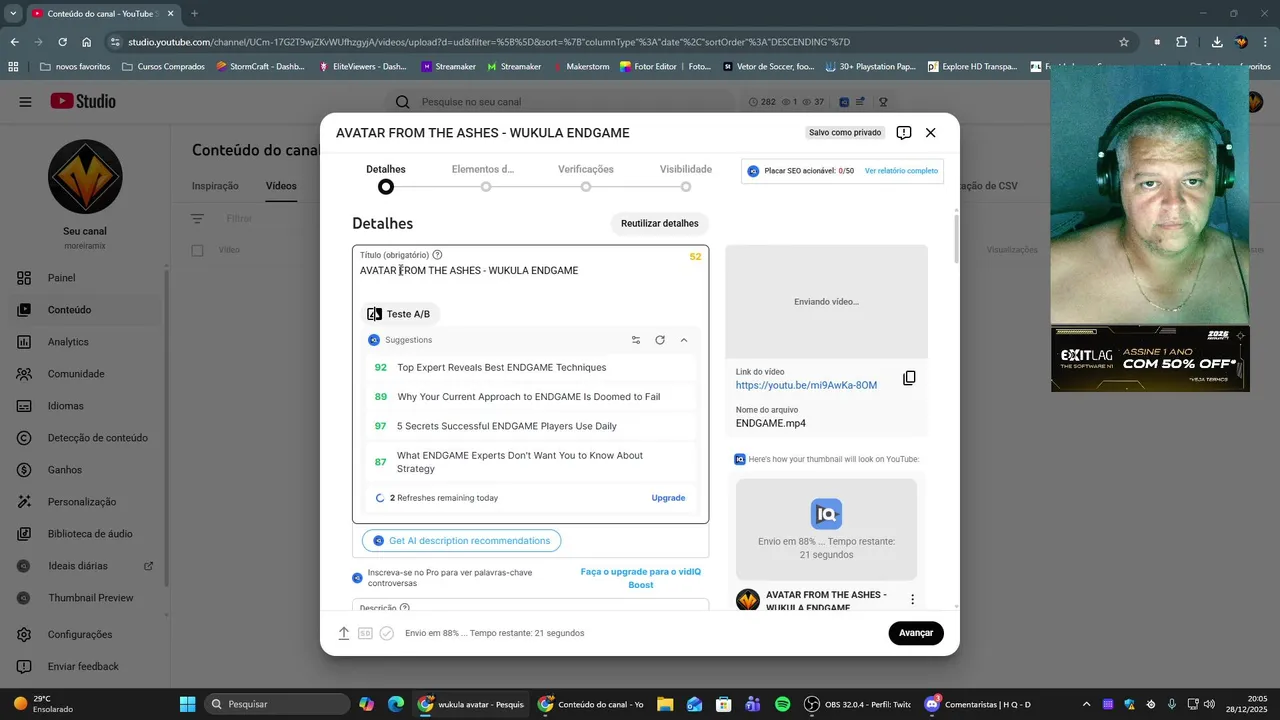This screenshot has width=1280, height=720.
Task: Select suggestion "What ENDGAME Experts Don't Want You to Know"
Action: pos(531,462)
